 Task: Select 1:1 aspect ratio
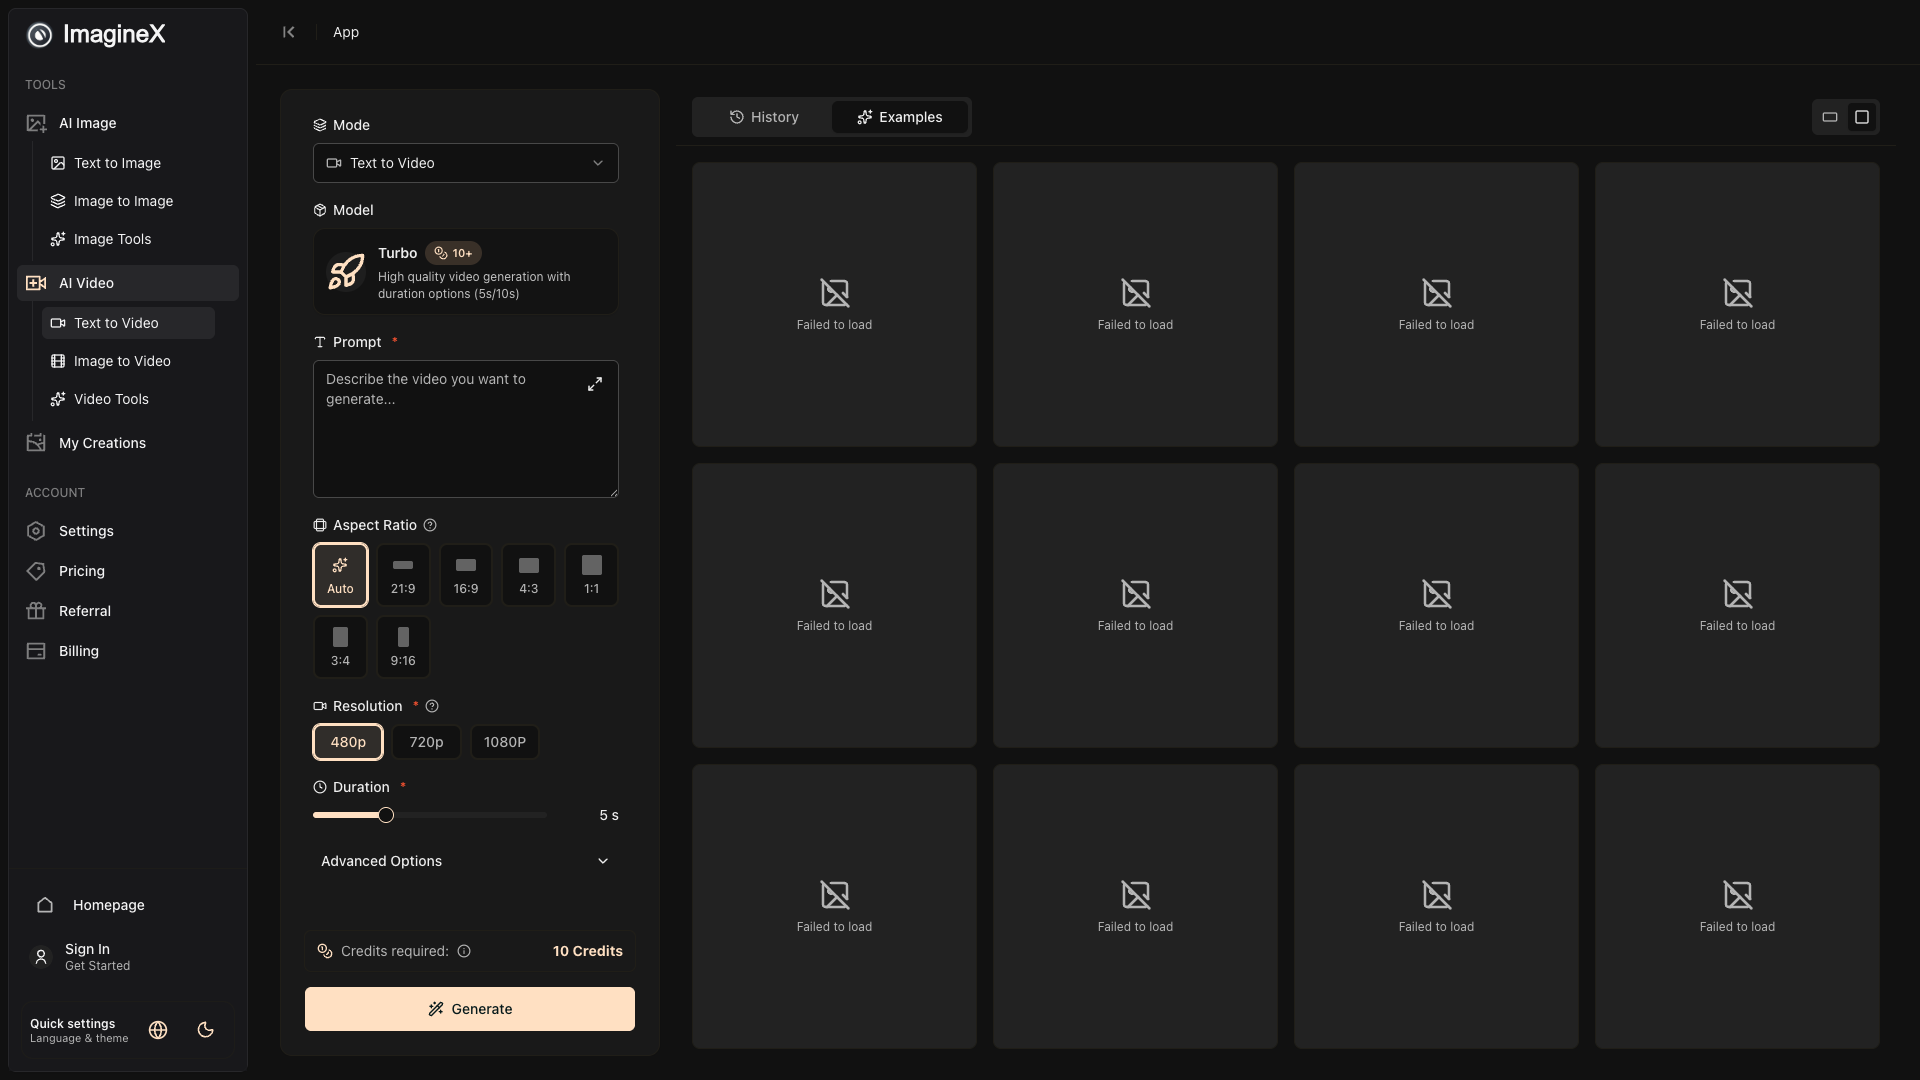pos(592,575)
